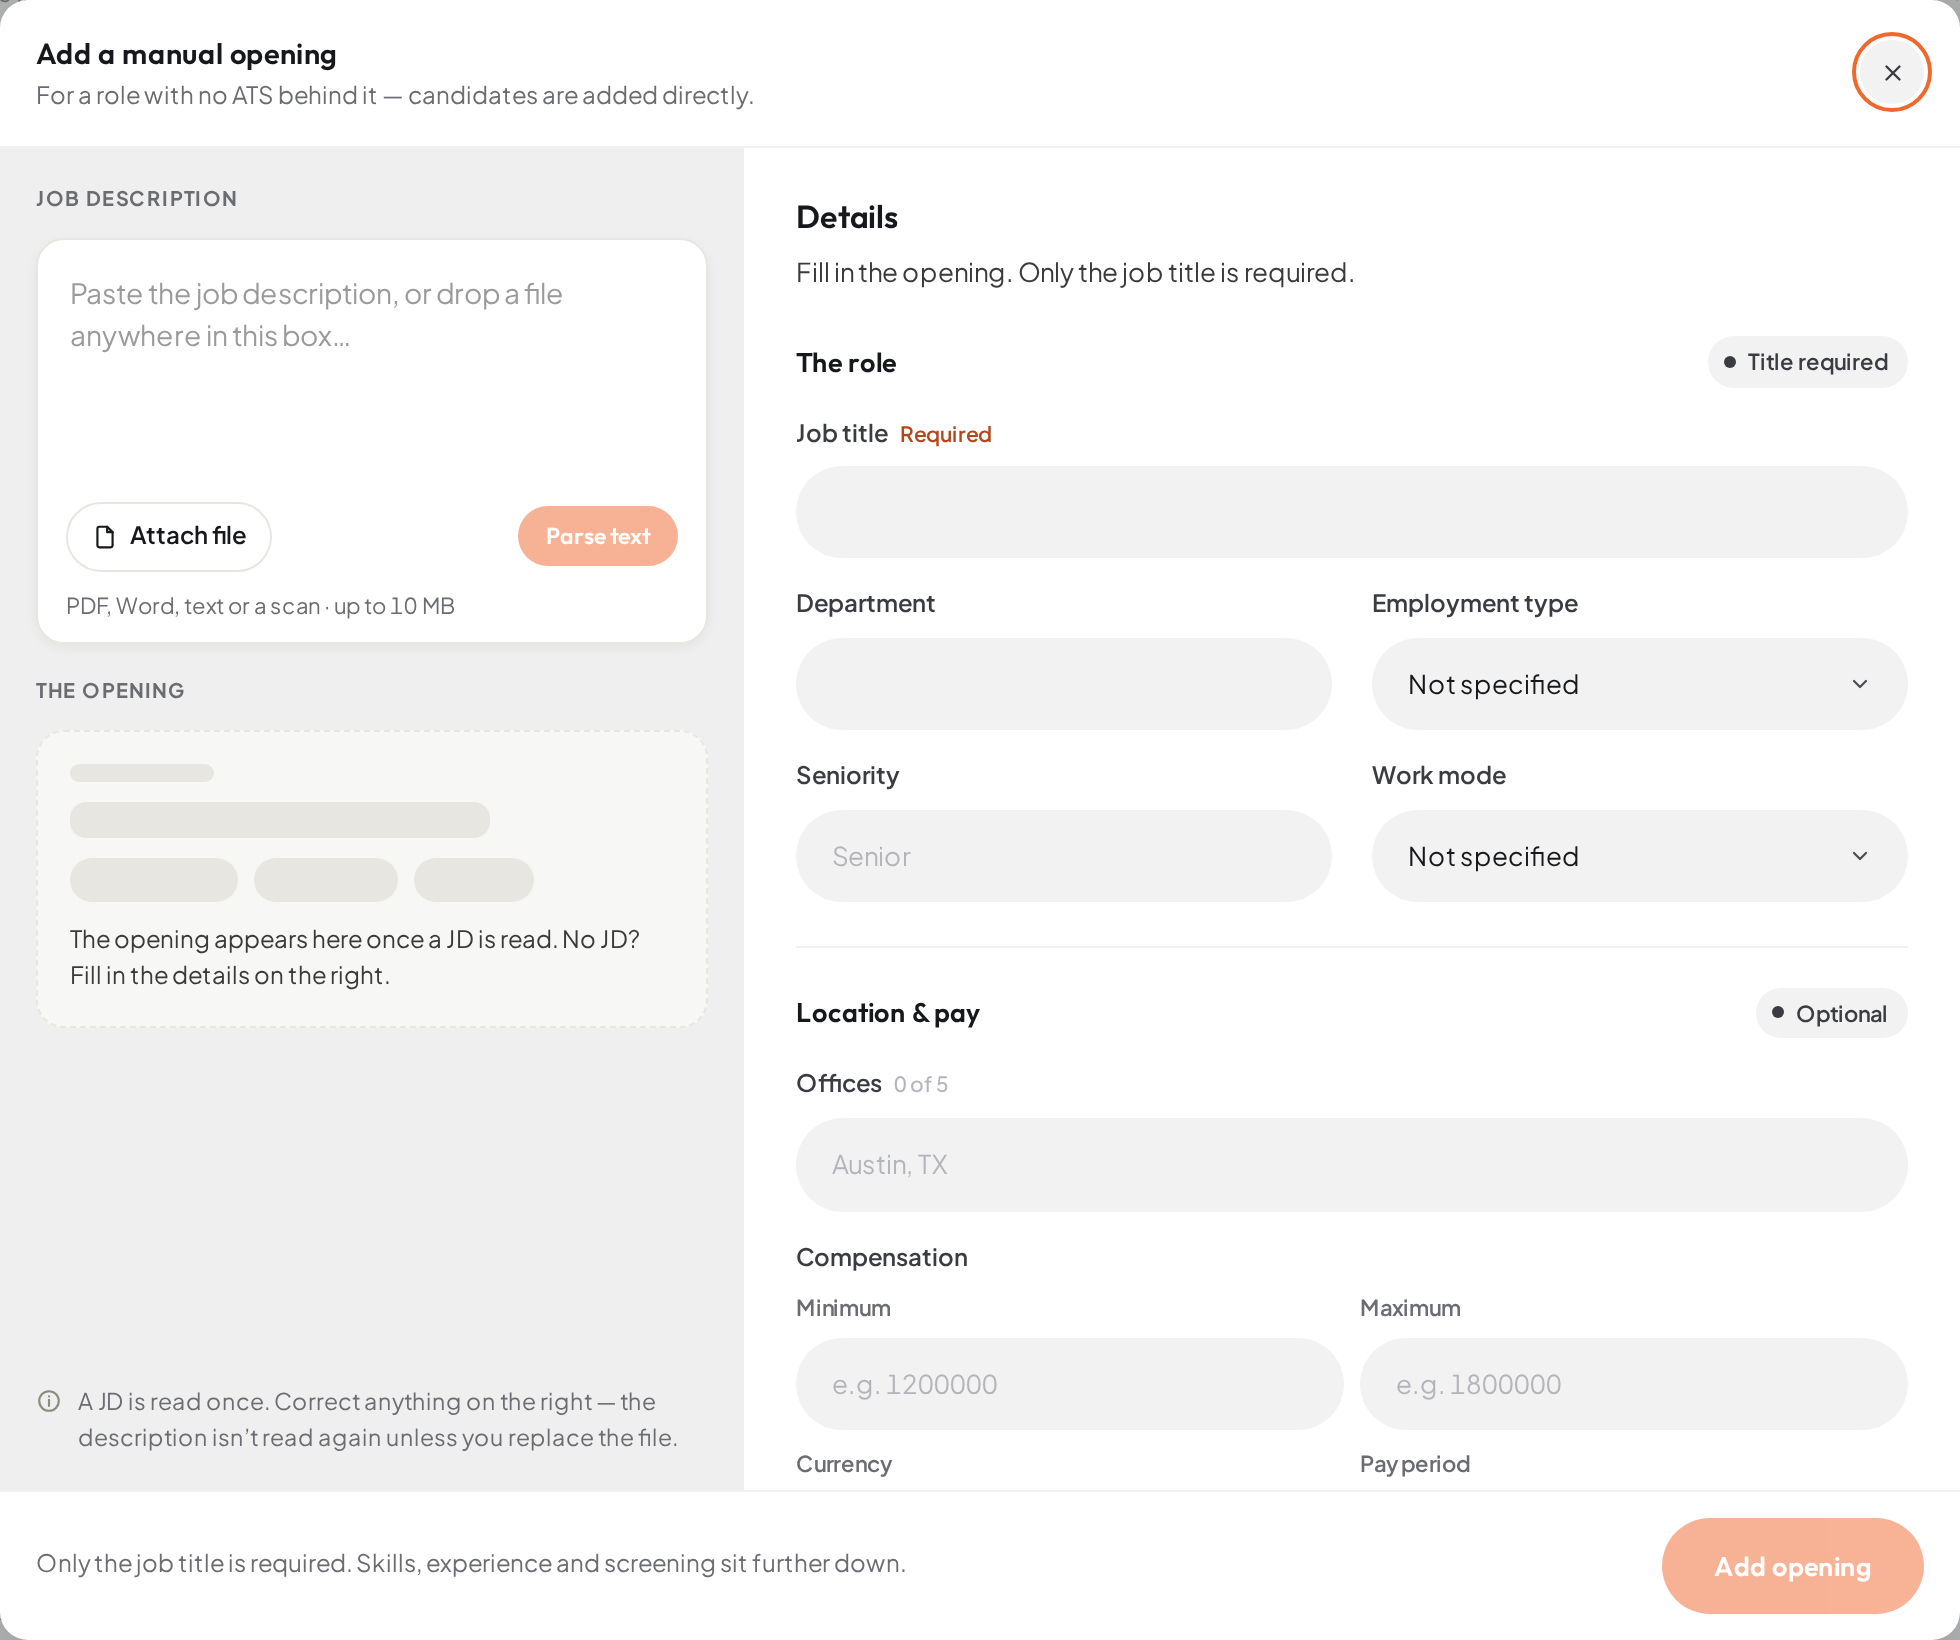Click the Details heading

(x=847, y=217)
